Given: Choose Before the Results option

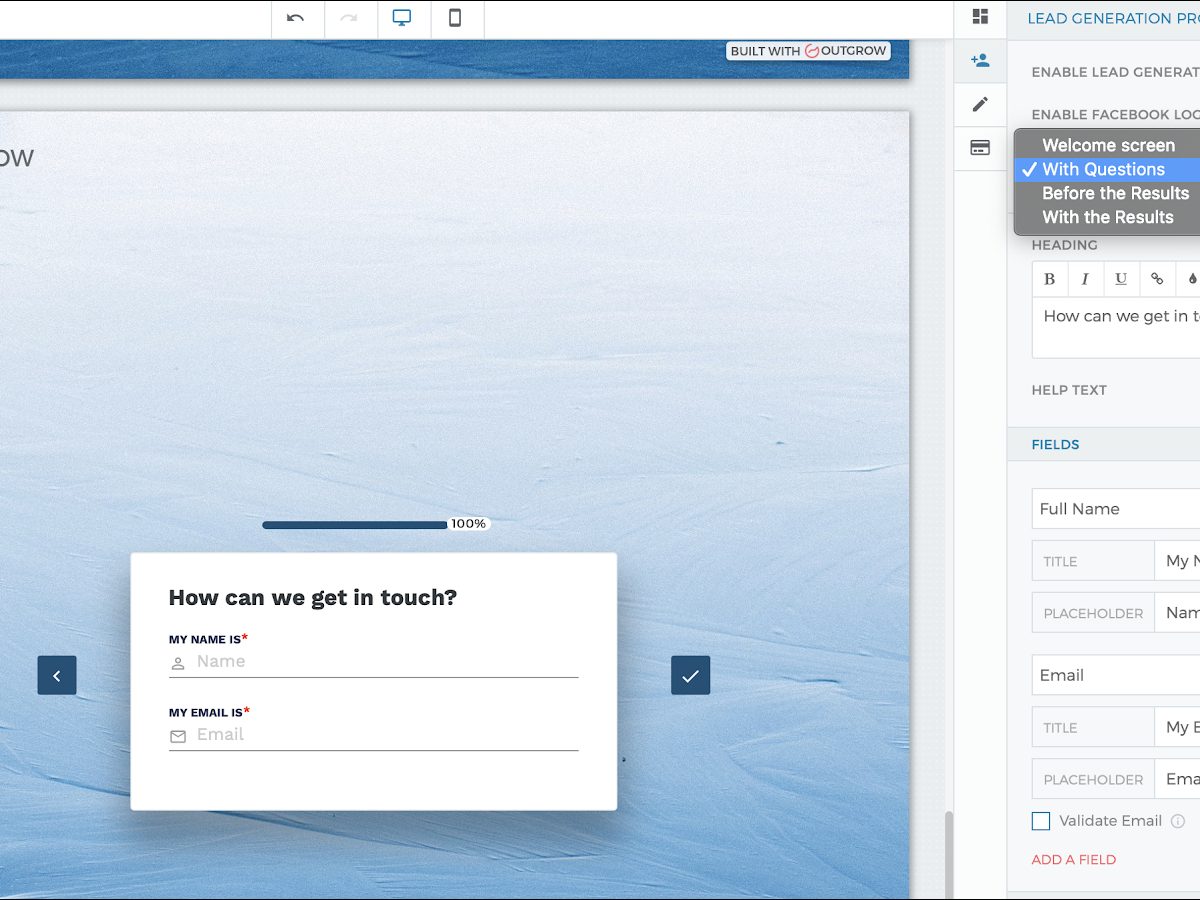Looking at the screenshot, I should [x=1115, y=193].
